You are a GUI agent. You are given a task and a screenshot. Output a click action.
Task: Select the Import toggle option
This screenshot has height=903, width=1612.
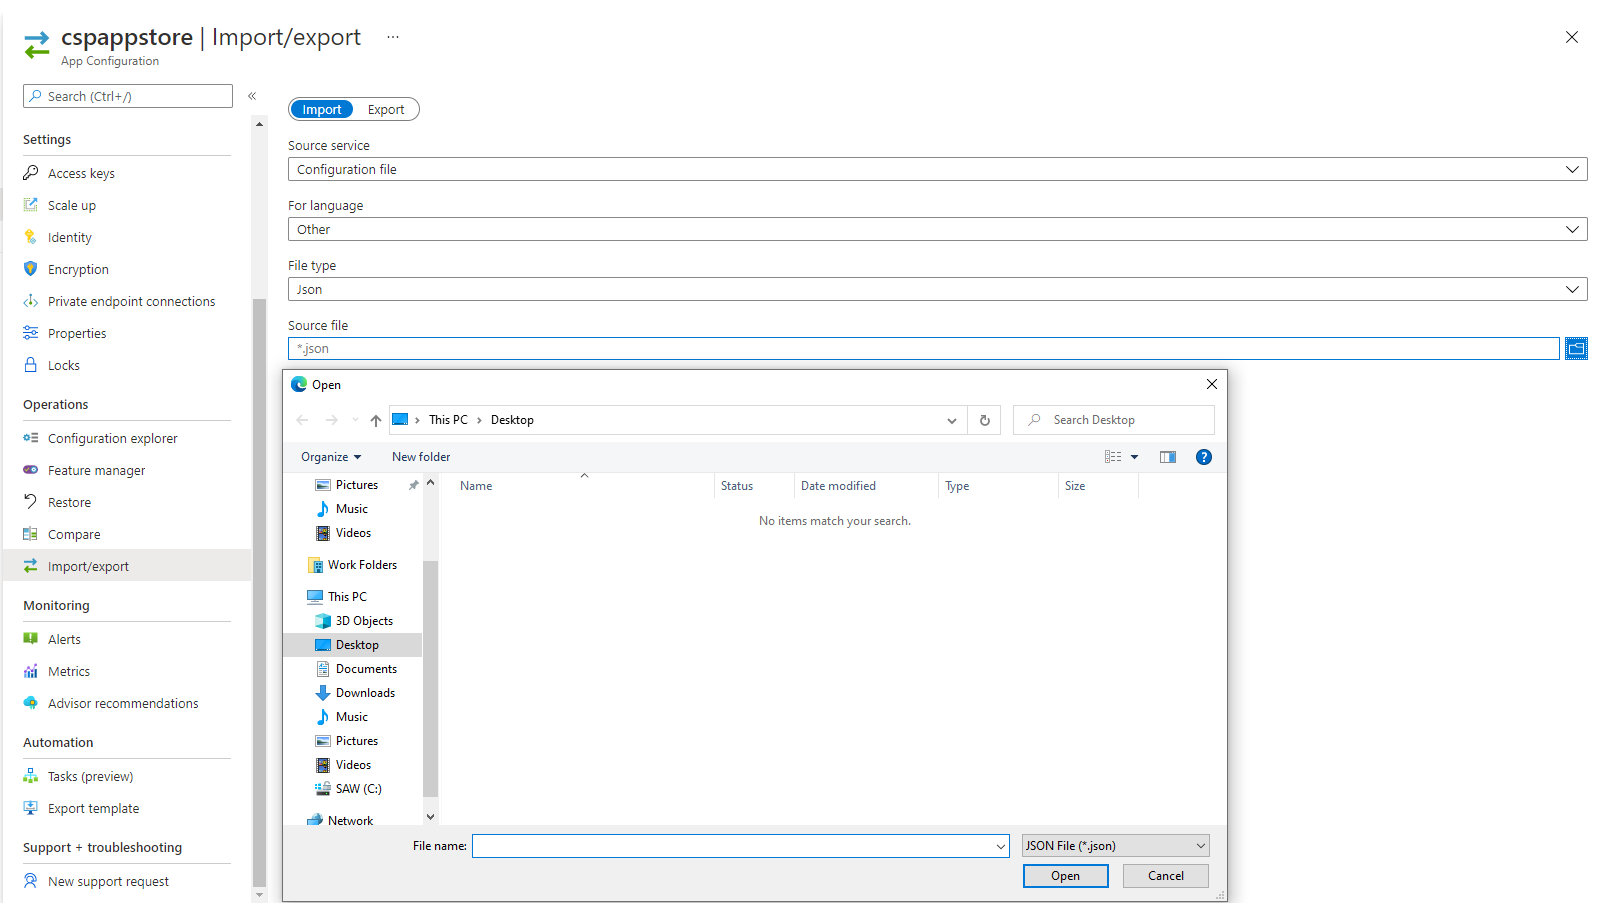pos(322,110)
